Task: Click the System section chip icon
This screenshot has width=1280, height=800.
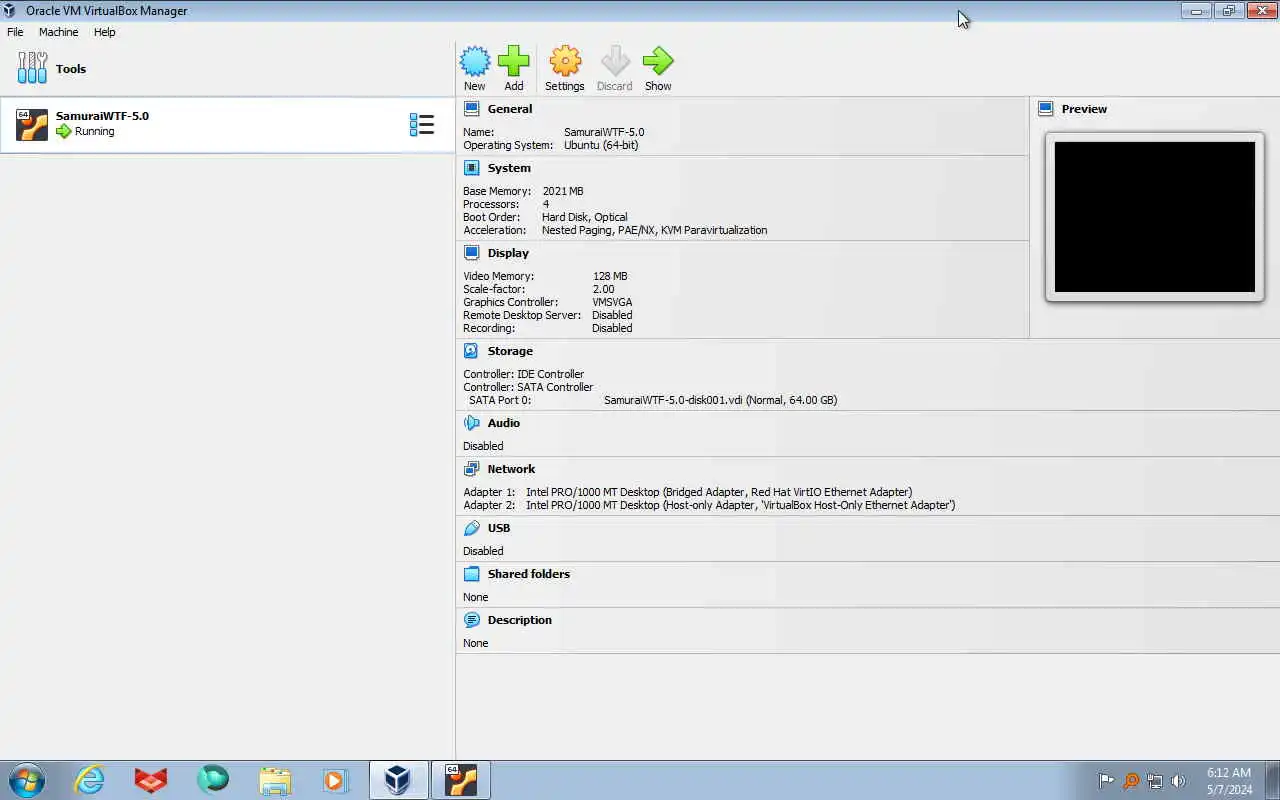Action: coord(472,168)
